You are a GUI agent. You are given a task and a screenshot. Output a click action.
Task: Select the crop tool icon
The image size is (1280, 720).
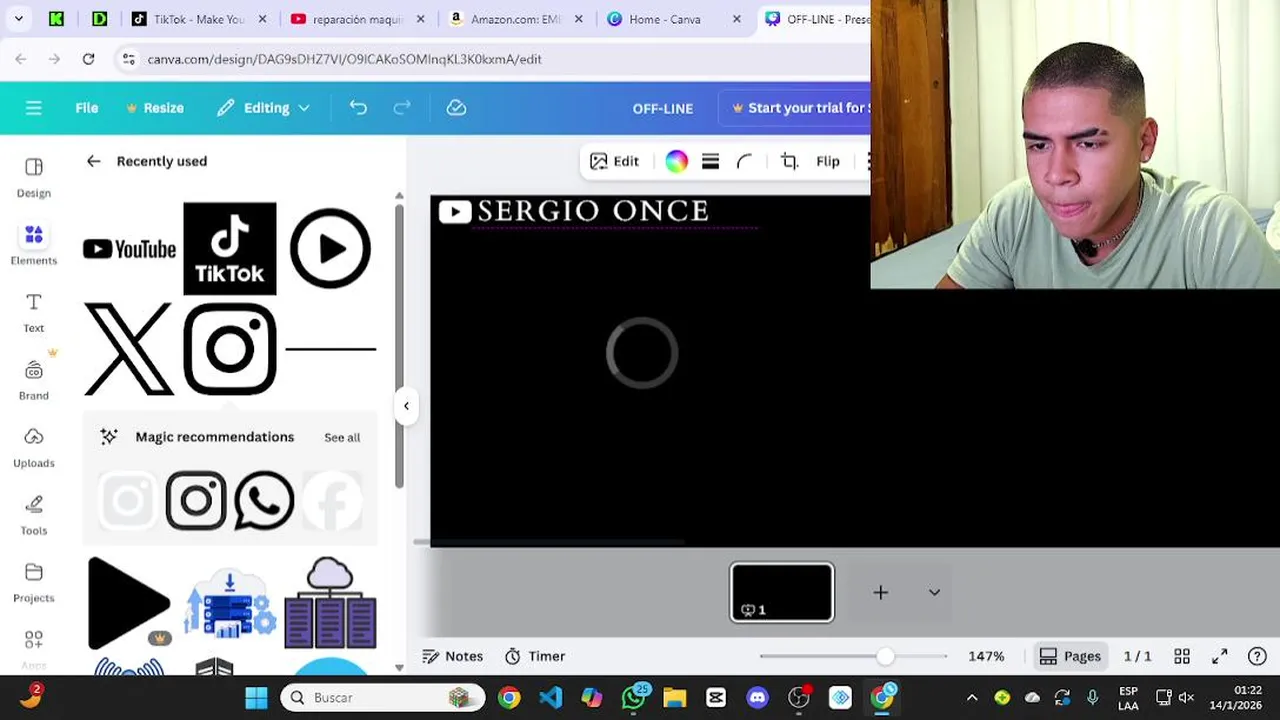[789, 161]
